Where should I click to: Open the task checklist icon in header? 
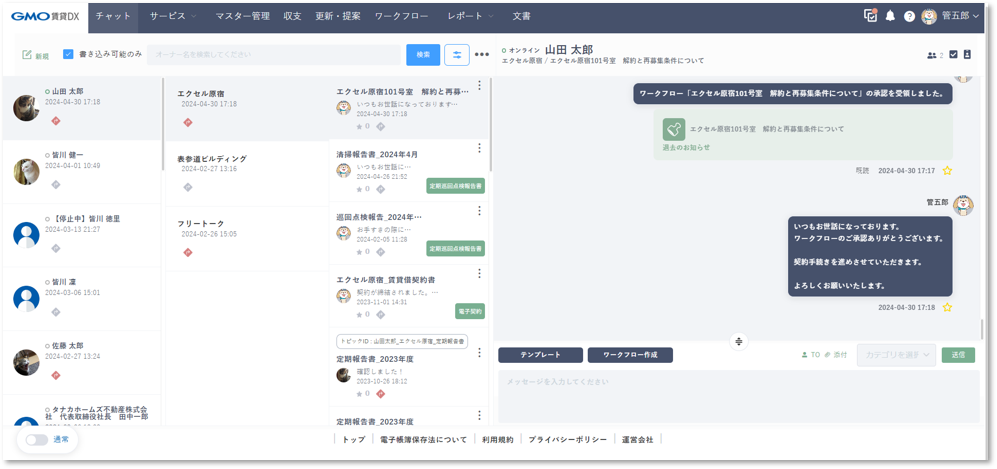click(870, 16)
